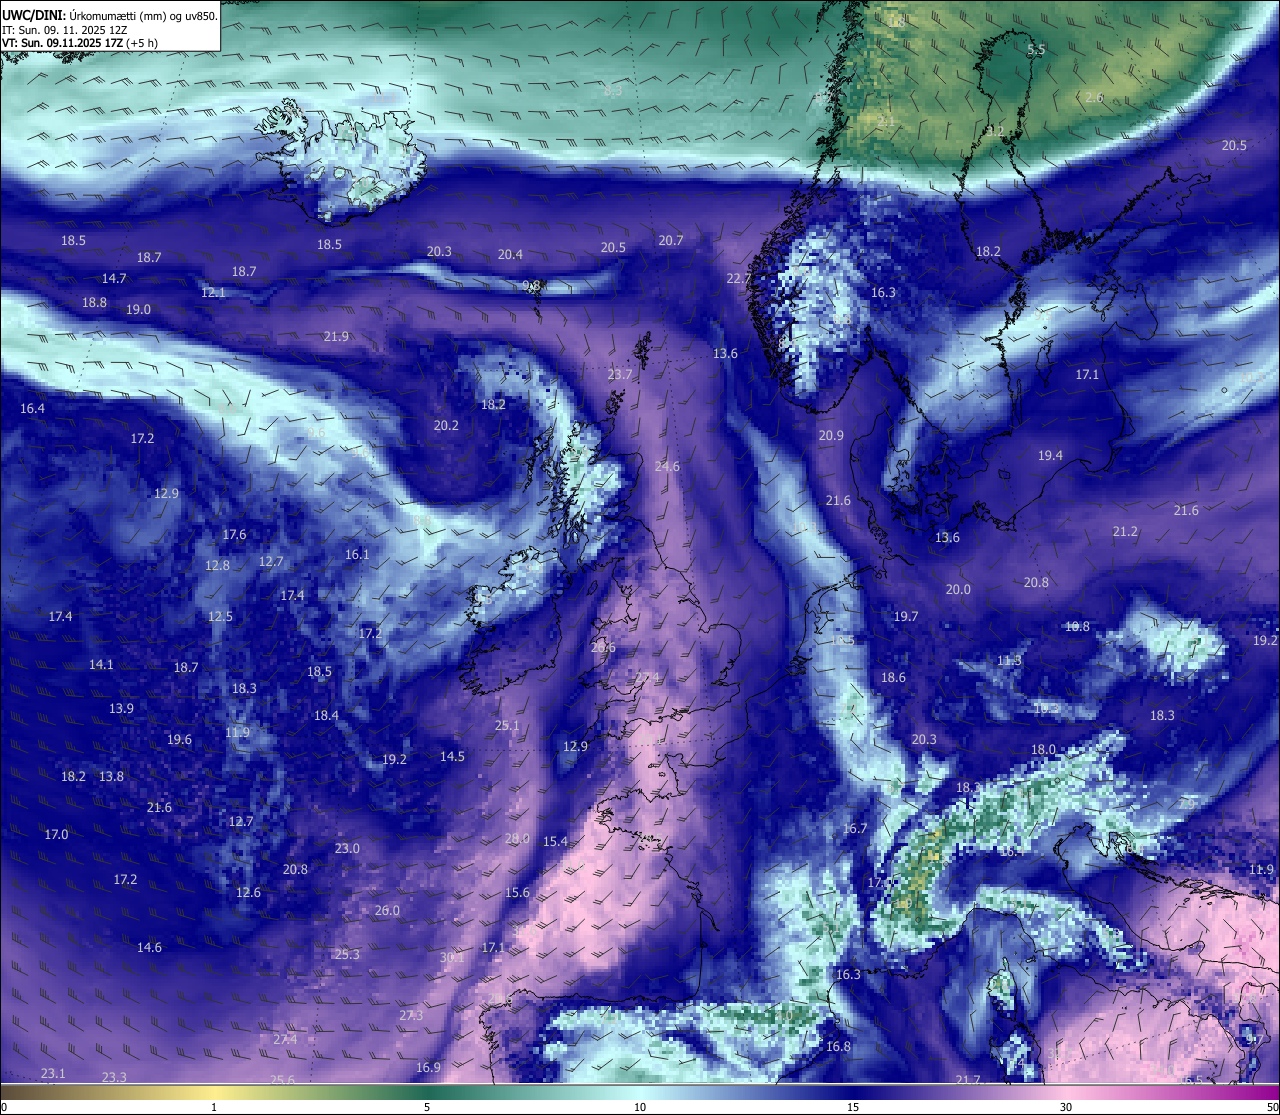Image resolution: width=1280 pixels, height=1115 pixels.
Task: Select the 25.1 value label
Action: 507,725
